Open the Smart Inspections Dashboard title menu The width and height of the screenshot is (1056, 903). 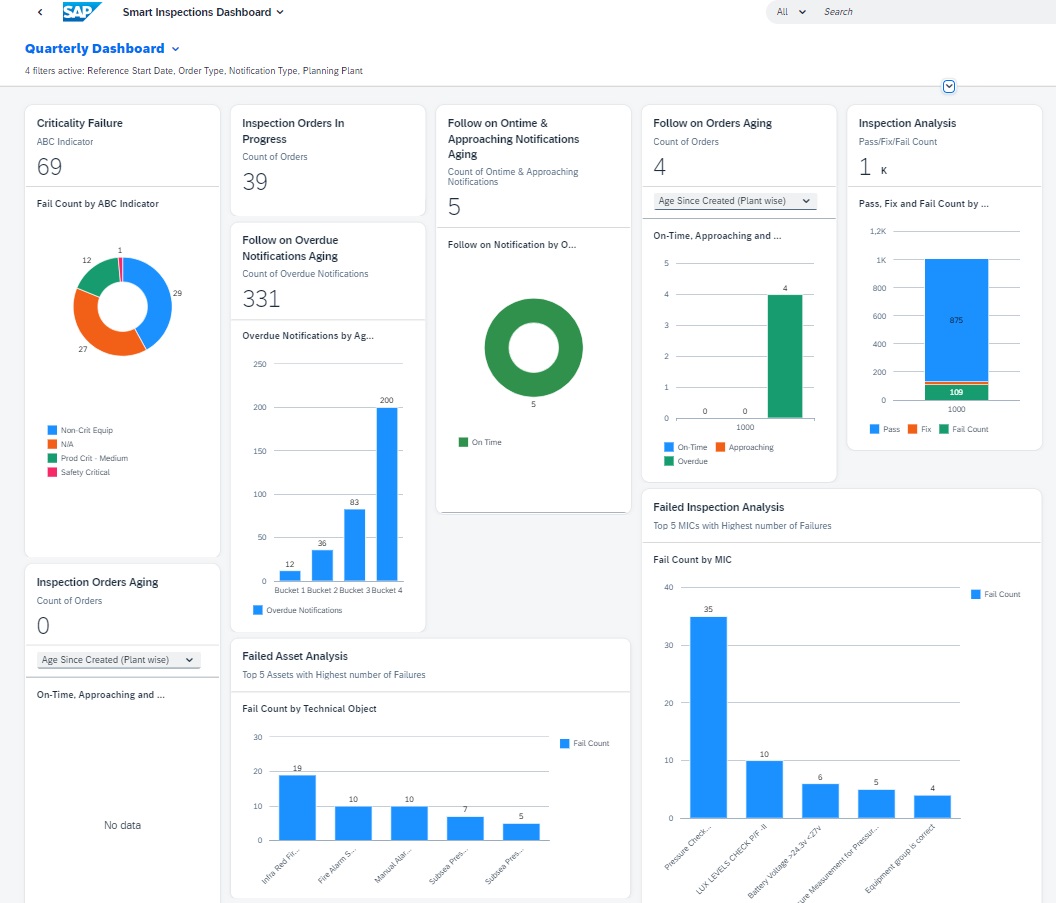pyautogui.click(x=203, y=12)
